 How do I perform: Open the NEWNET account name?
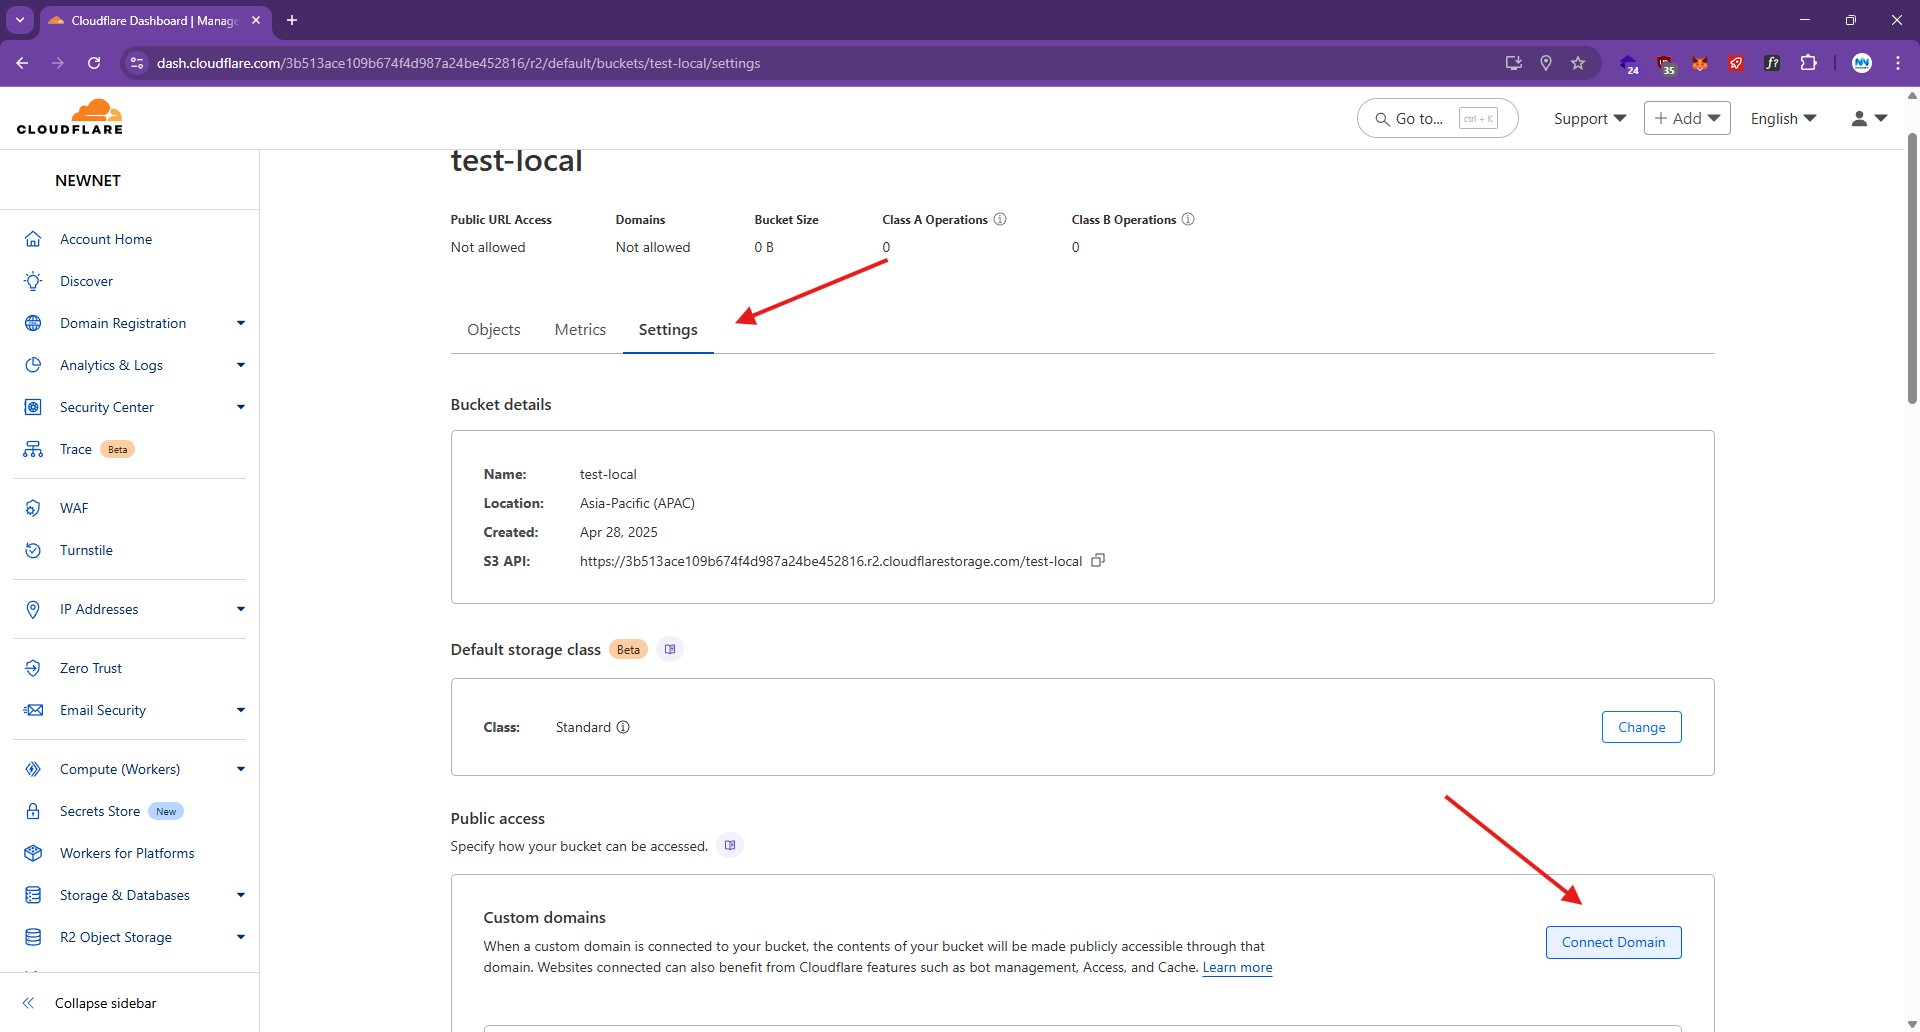coord(88,181)
